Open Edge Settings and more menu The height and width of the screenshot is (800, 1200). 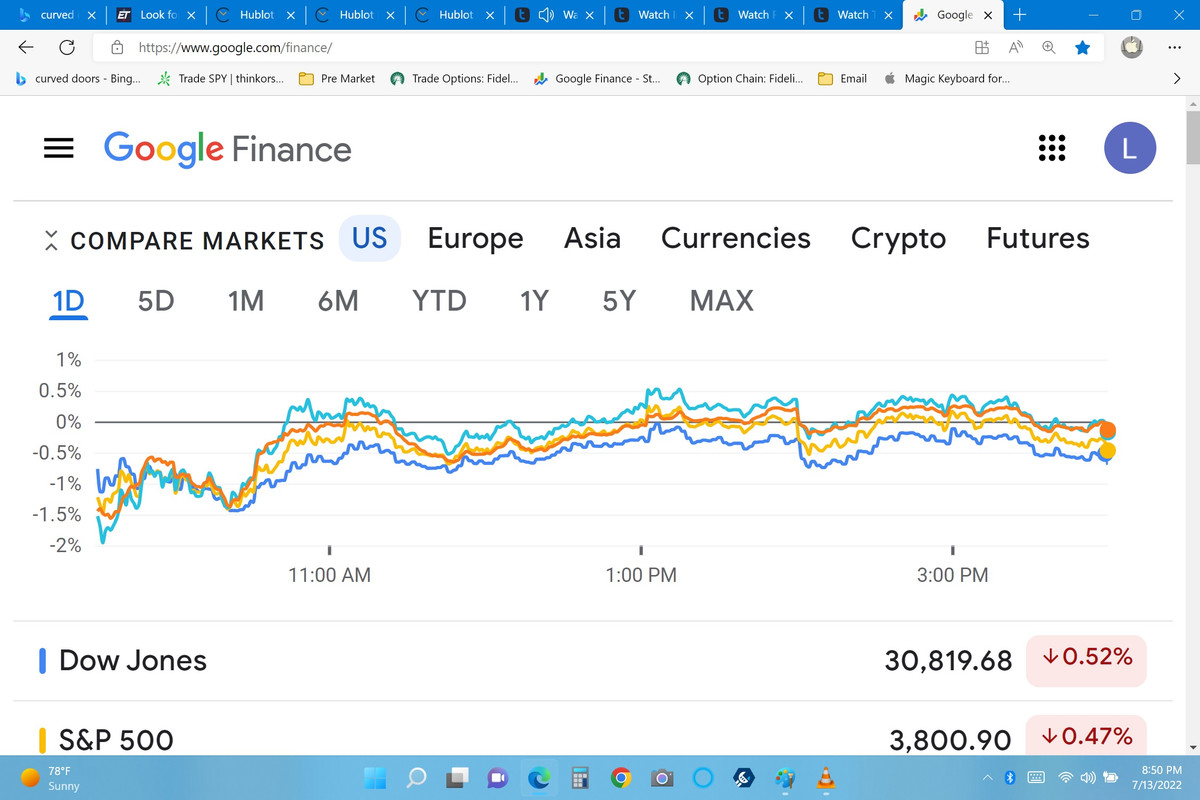1175,47
